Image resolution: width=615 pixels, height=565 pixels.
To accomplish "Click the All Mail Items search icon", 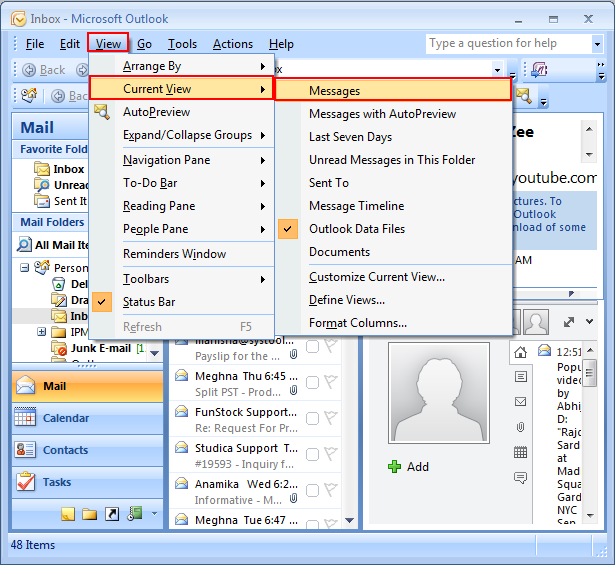I will pyautogui.click(x=24, y=245).
